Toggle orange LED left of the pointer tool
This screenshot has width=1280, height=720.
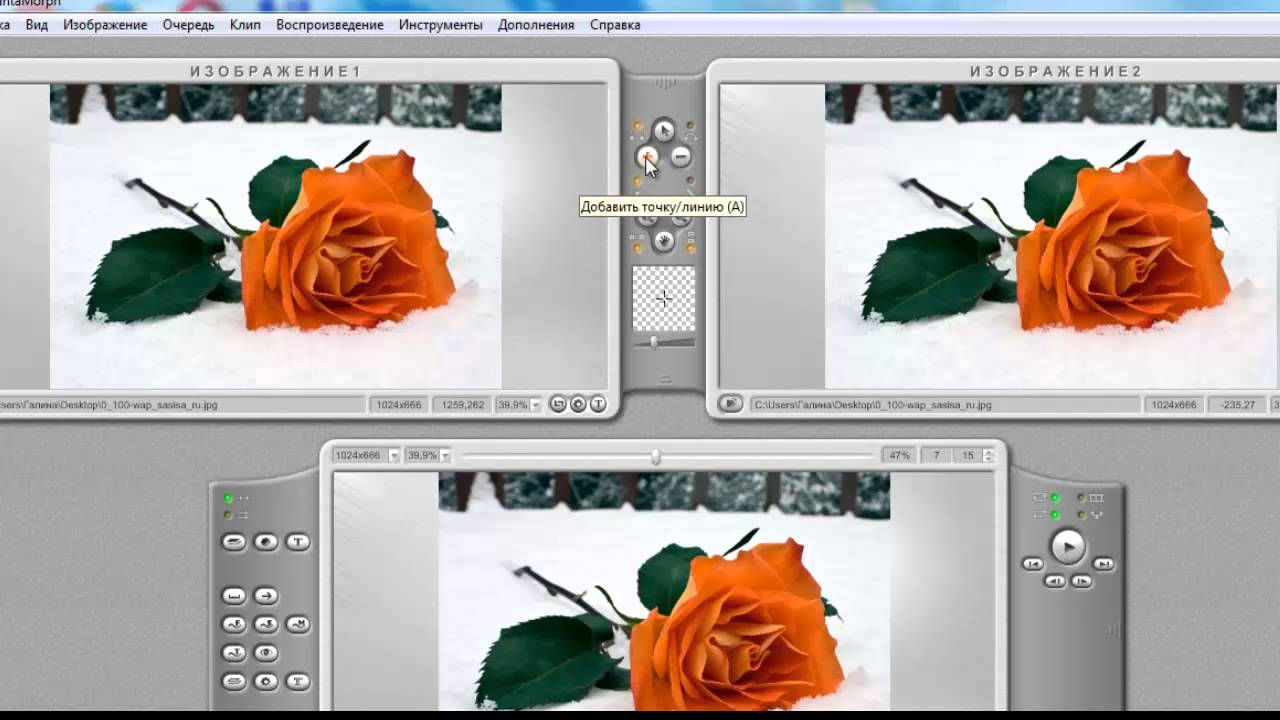click(x=638, y=126)
